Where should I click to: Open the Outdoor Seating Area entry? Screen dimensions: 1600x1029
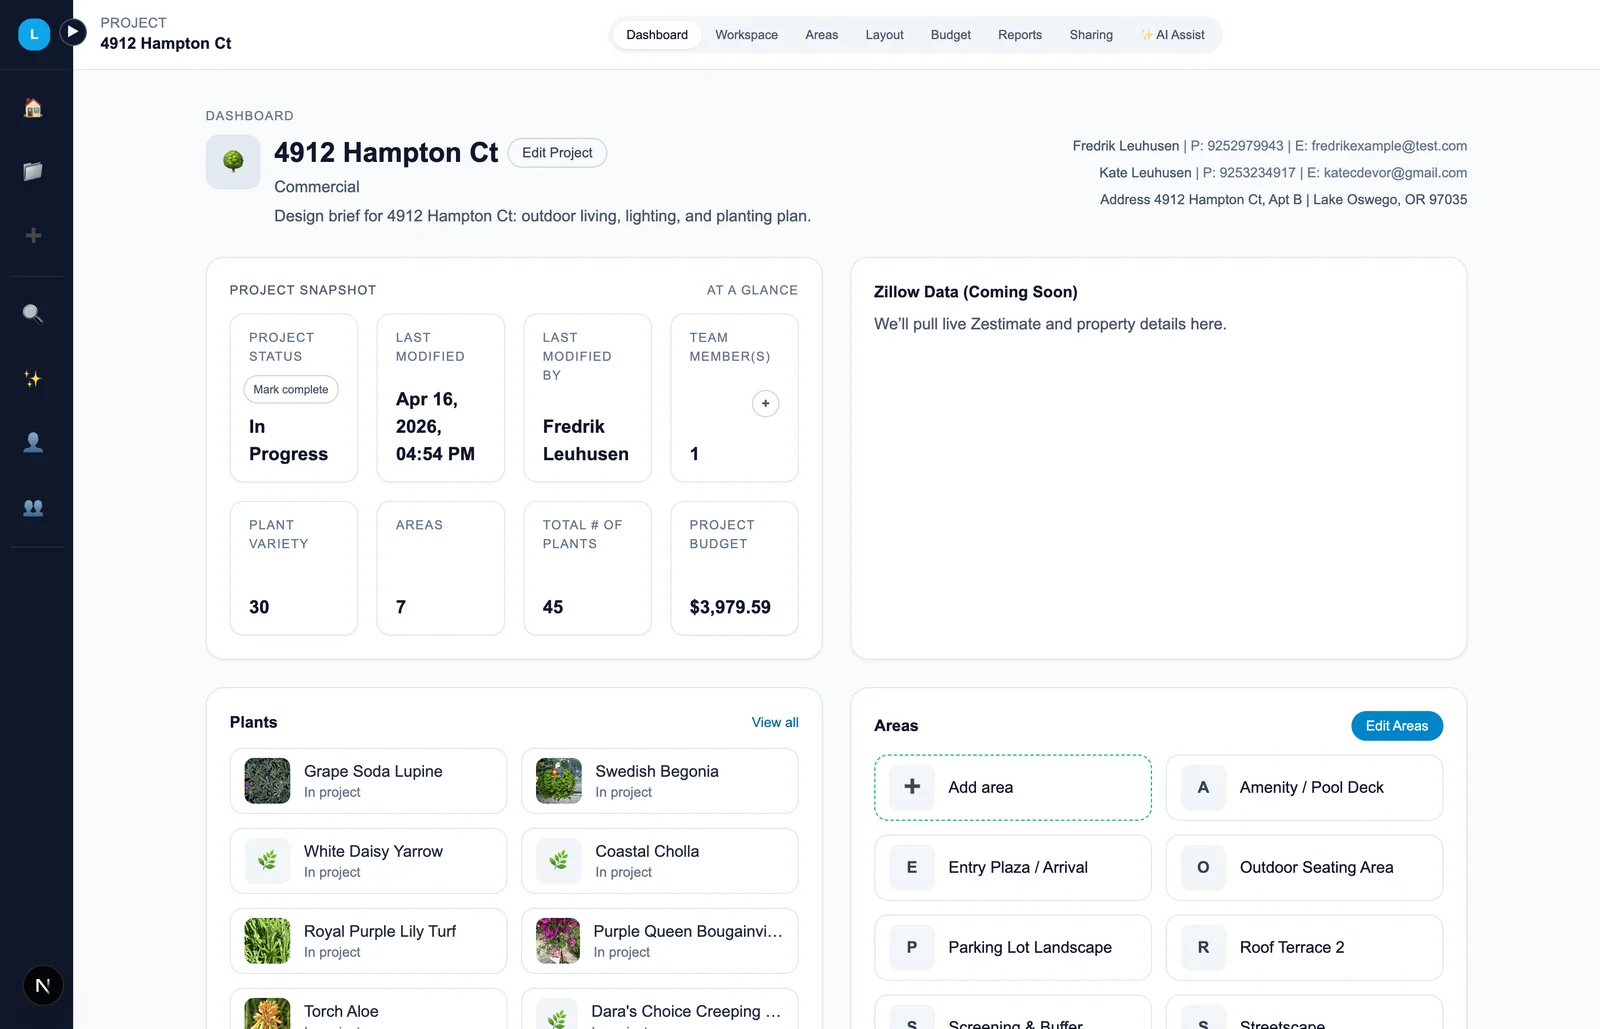tap(1304, 868)
